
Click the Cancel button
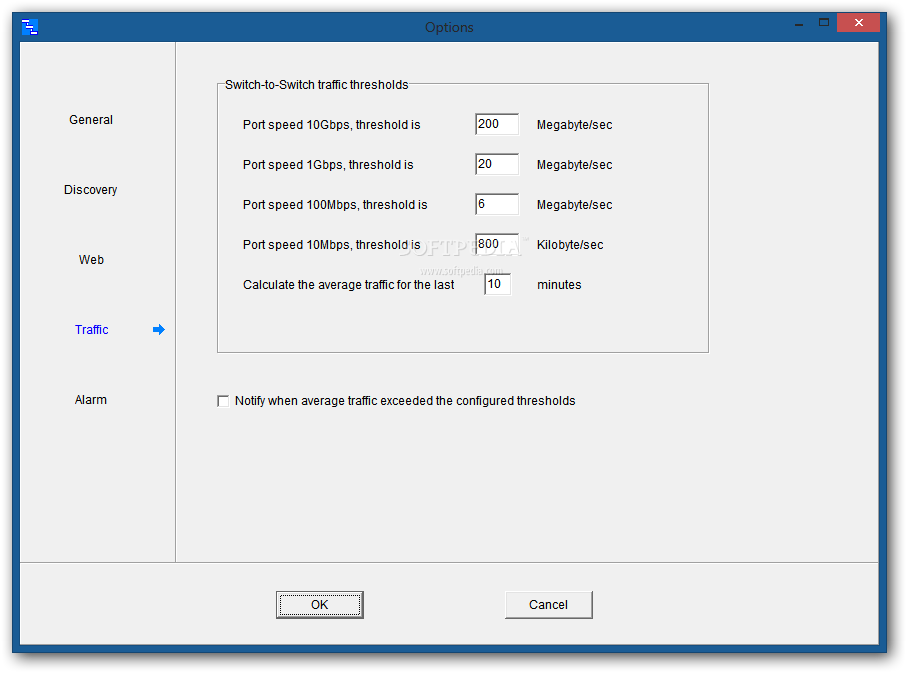[548, 605]
